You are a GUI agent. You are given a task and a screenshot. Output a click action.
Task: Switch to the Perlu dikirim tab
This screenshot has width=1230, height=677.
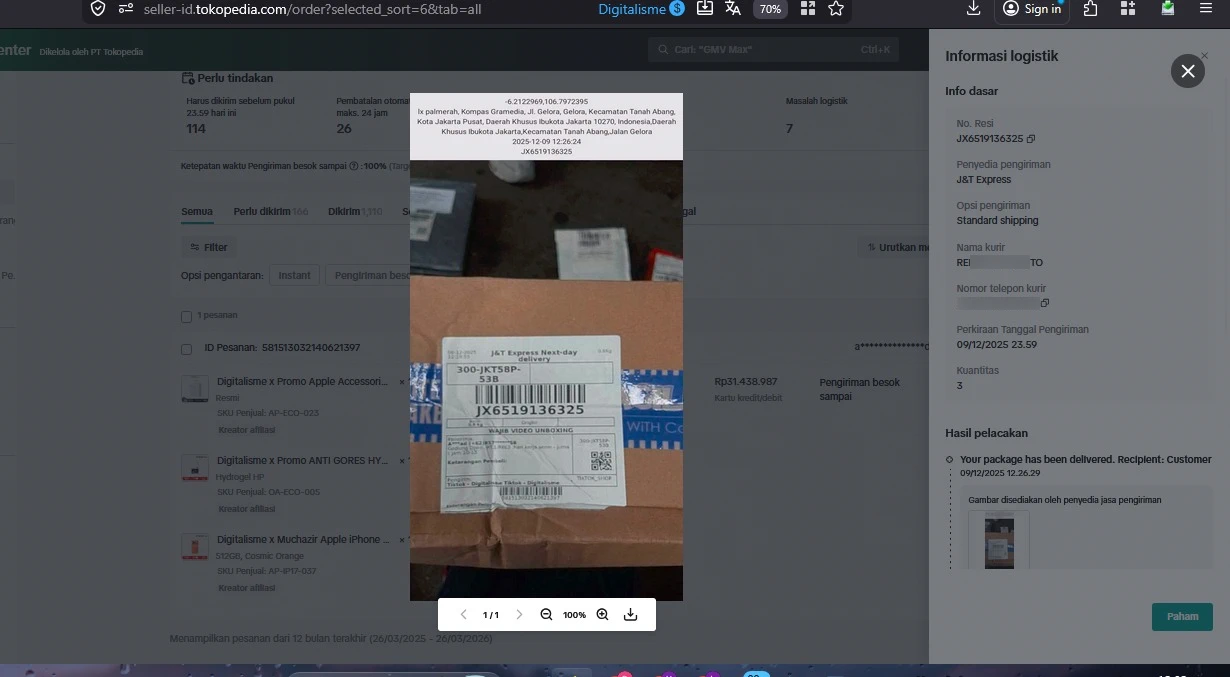tap(270, 212)
